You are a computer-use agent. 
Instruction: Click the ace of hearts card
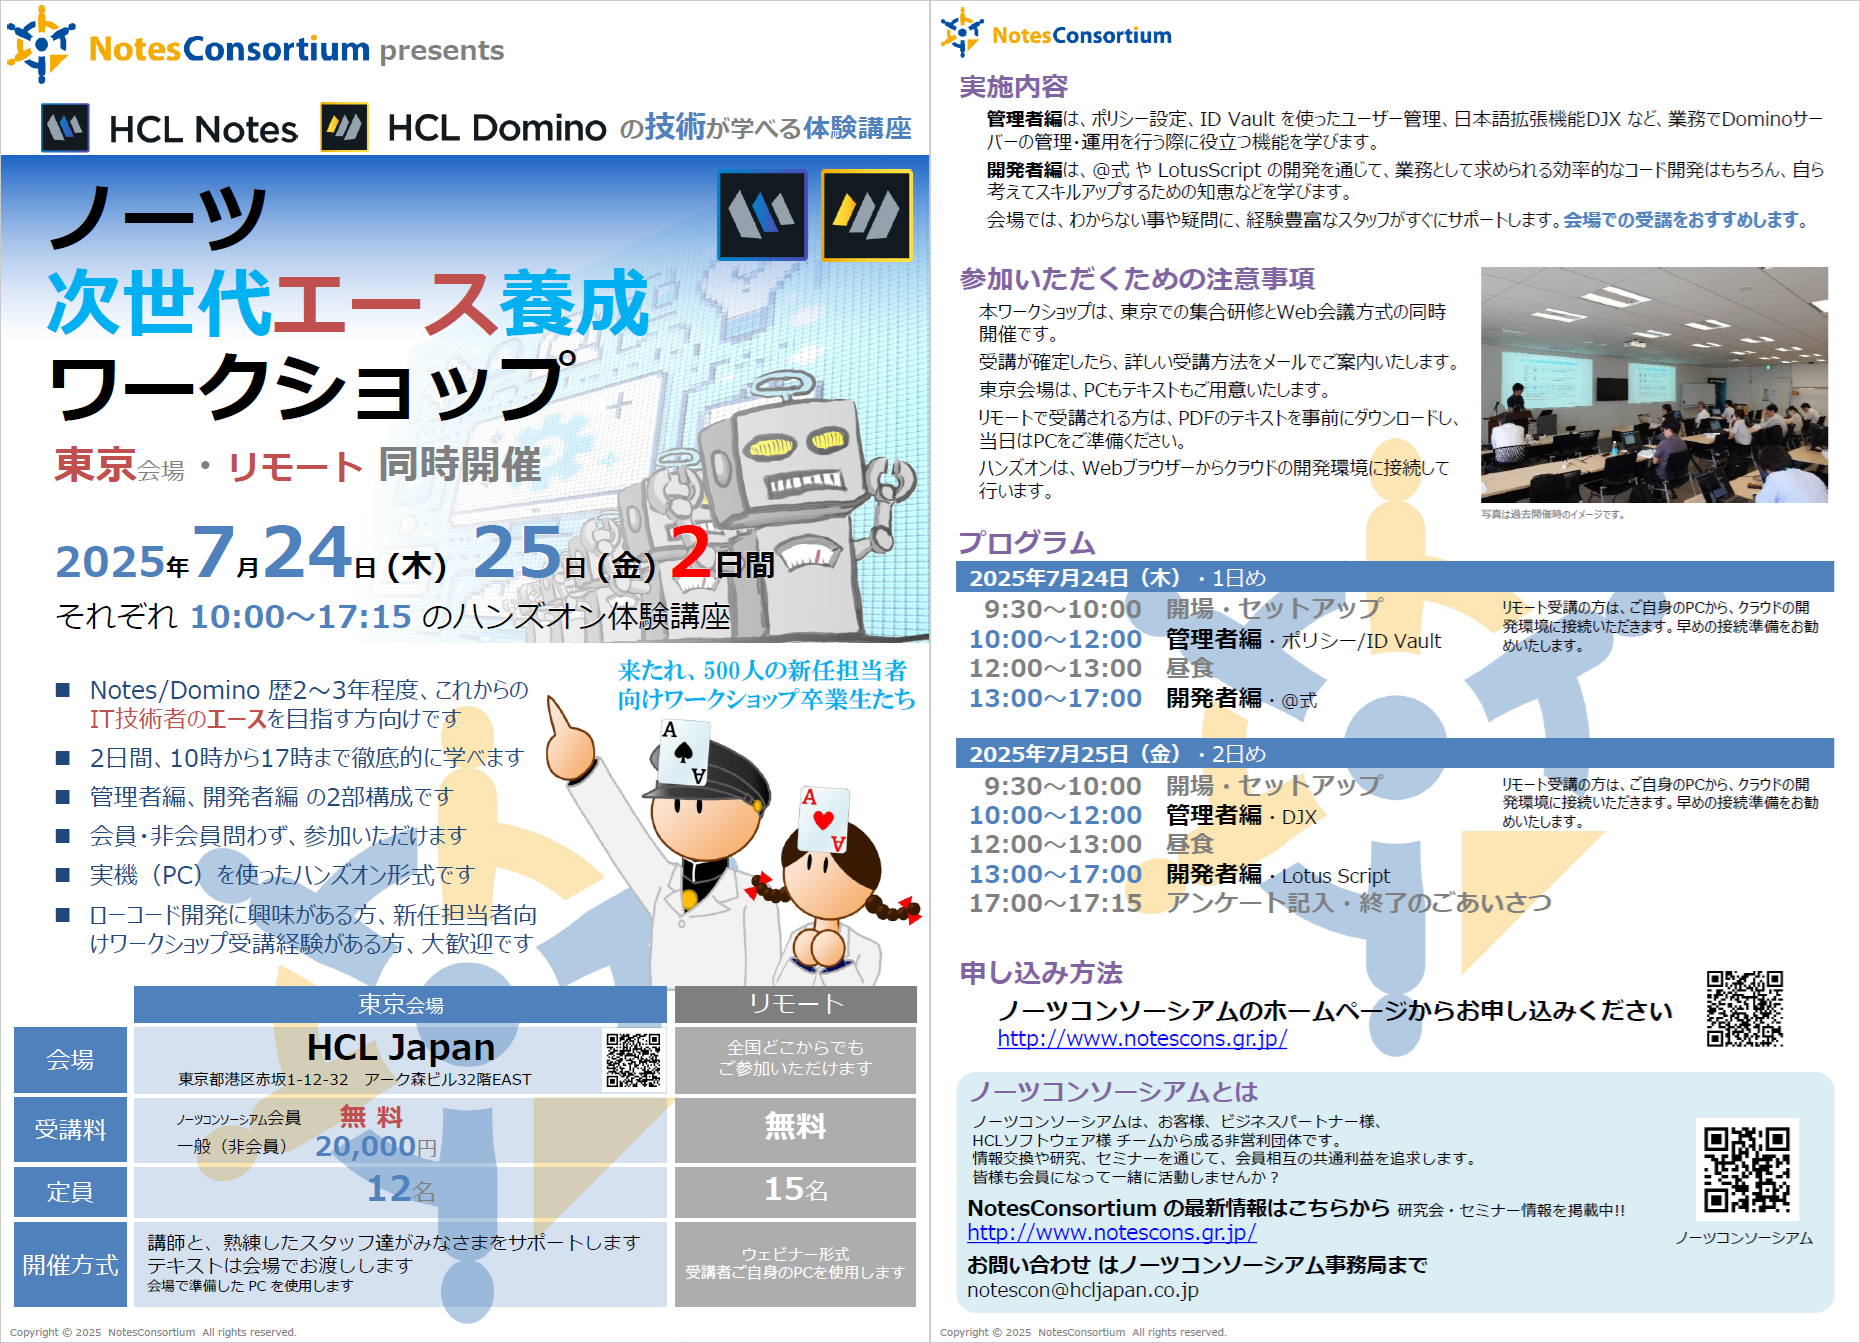point(824,819)
